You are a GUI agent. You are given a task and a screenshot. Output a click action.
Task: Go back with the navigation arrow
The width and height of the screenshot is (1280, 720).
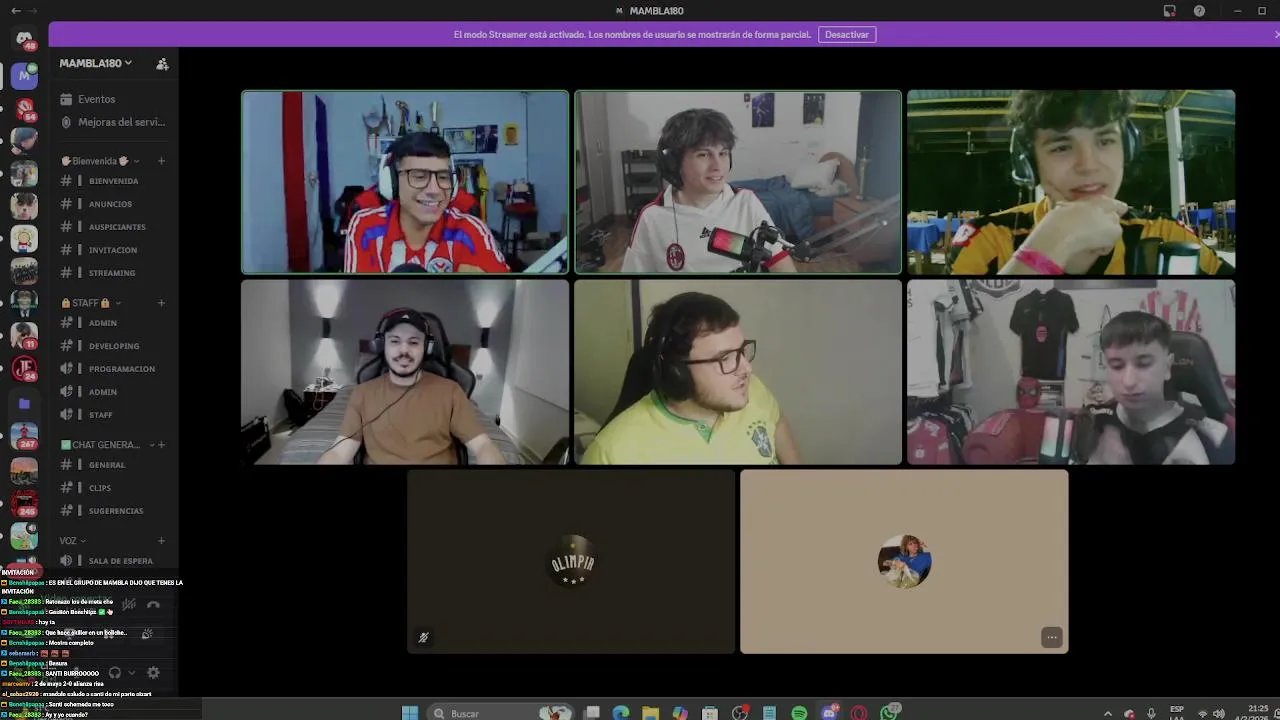point(15,10)
